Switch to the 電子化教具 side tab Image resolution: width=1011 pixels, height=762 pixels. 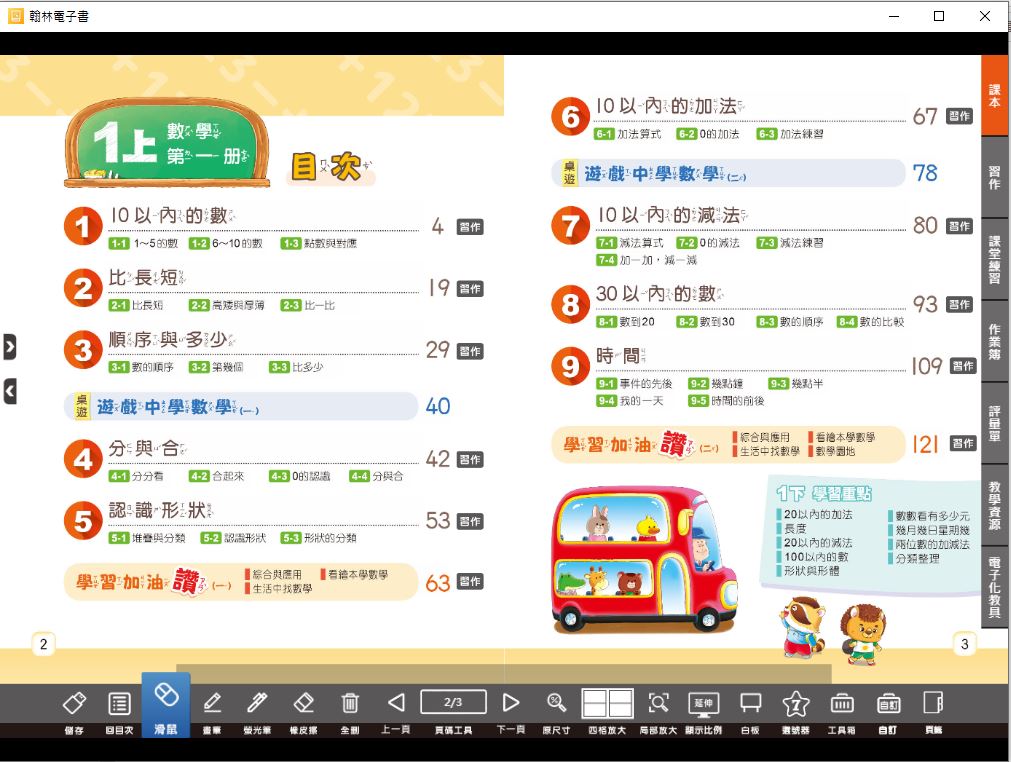click(995, 587)
